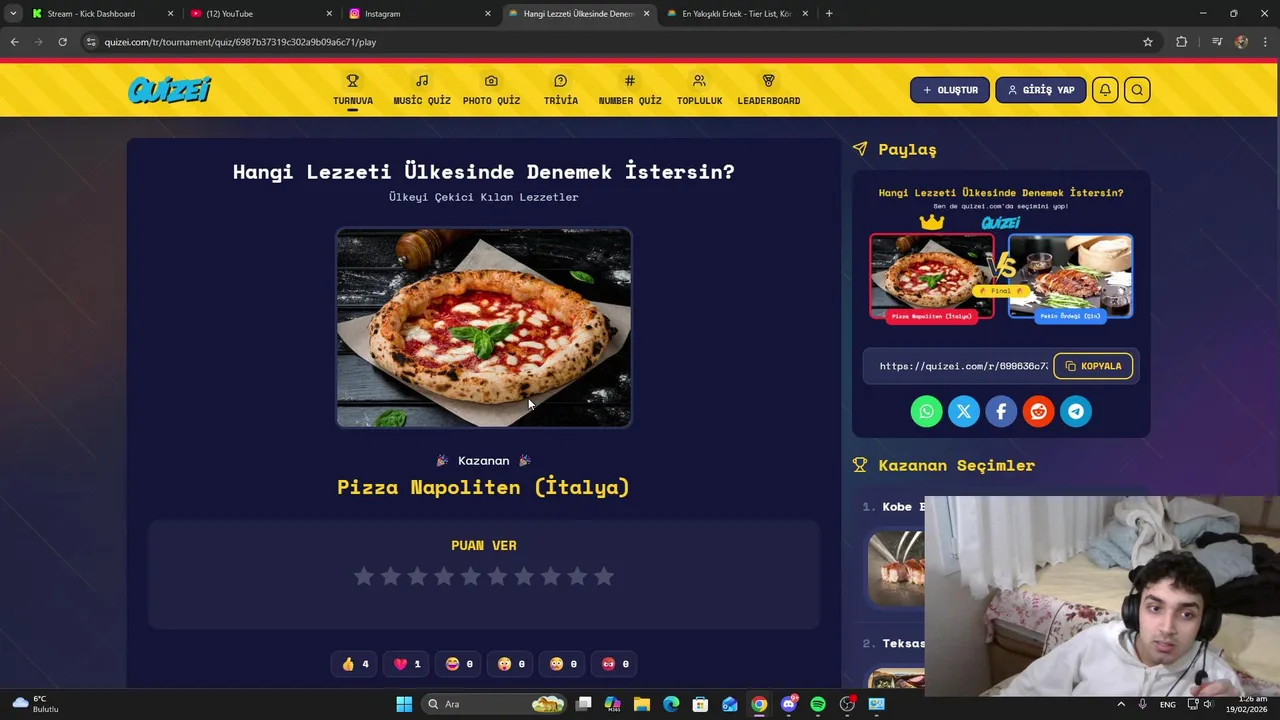Rate with the tenth star

point(604,576)
